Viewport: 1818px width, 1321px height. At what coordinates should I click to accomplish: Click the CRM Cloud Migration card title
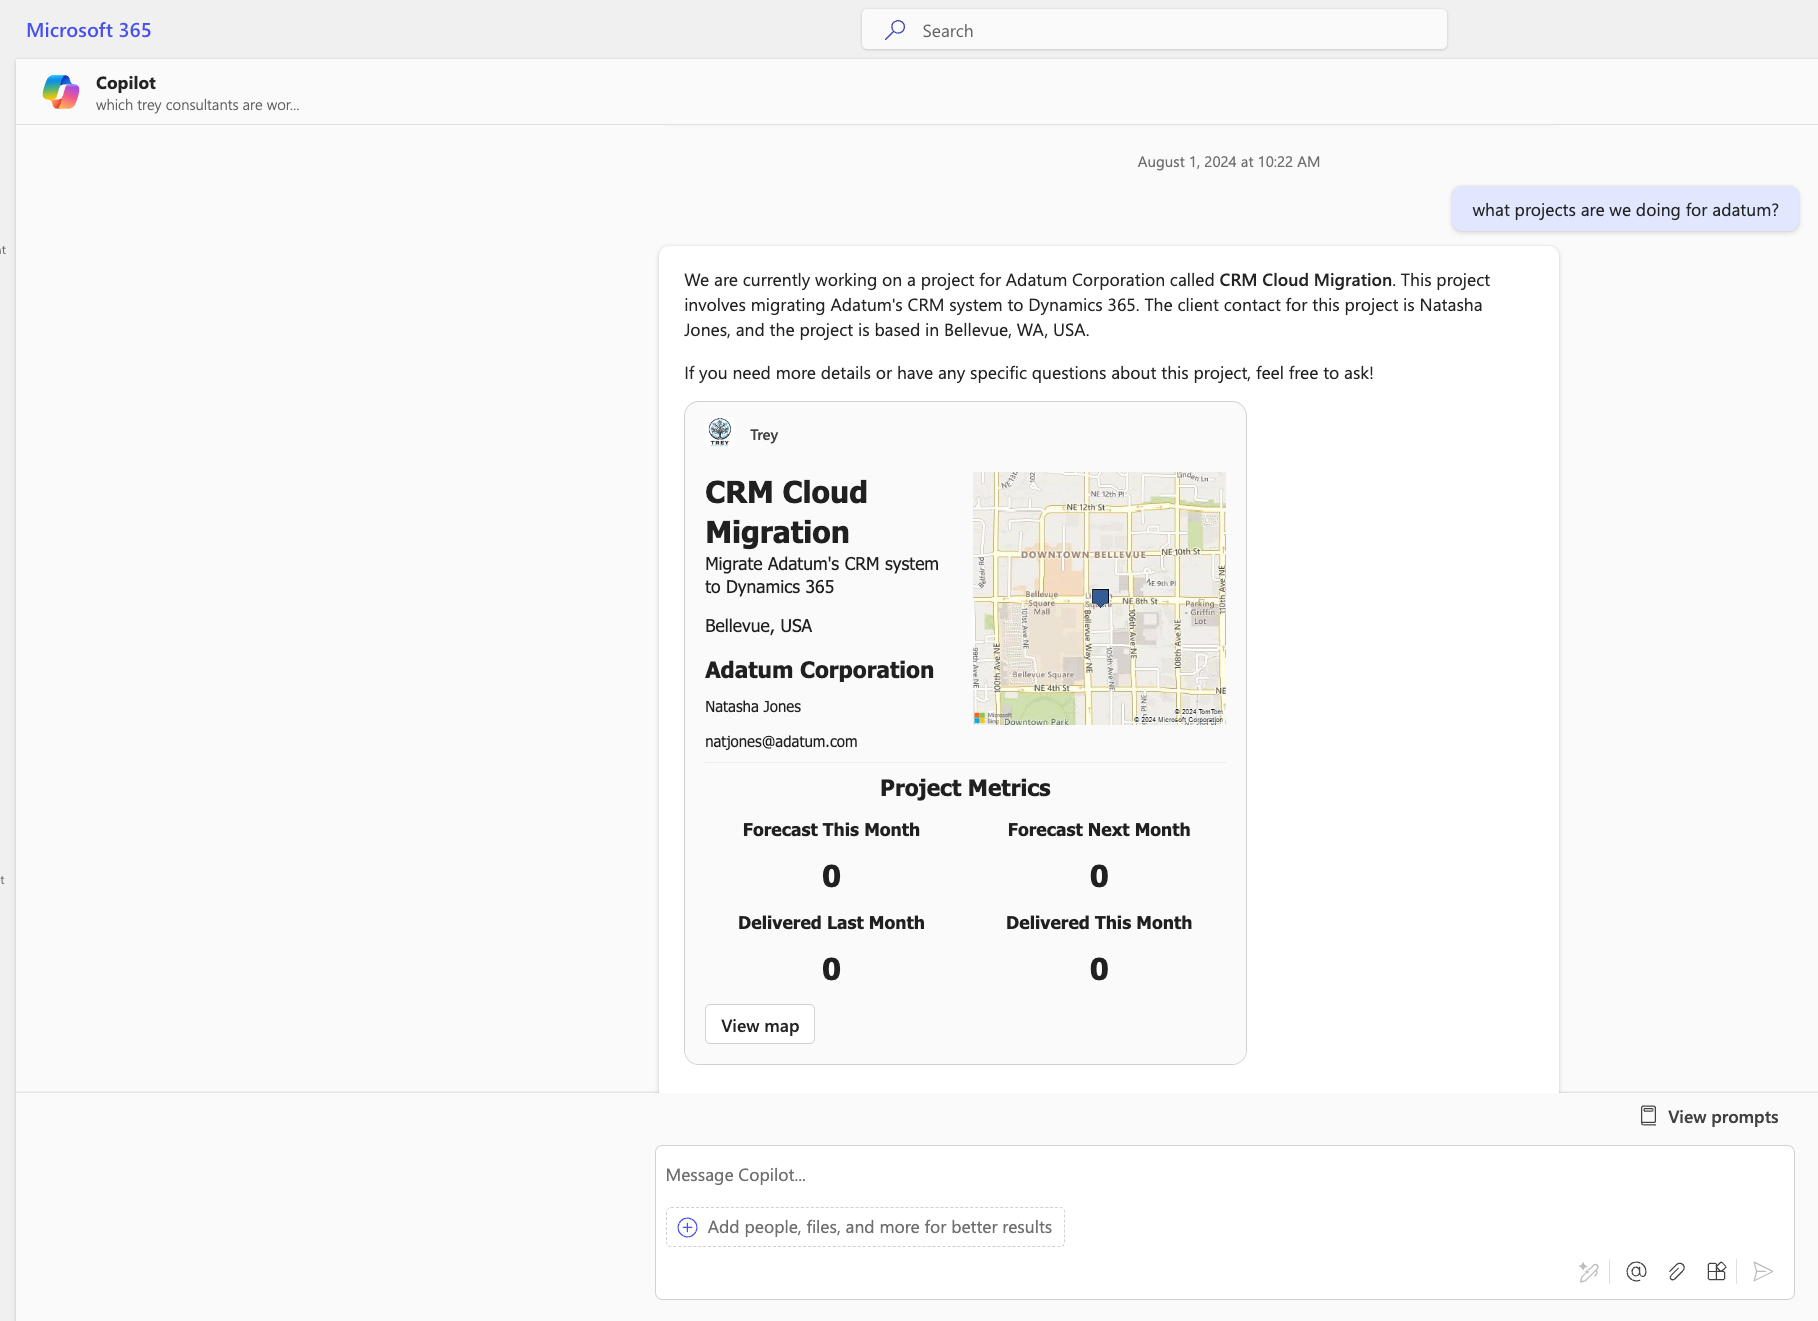[x=786, y=512]
